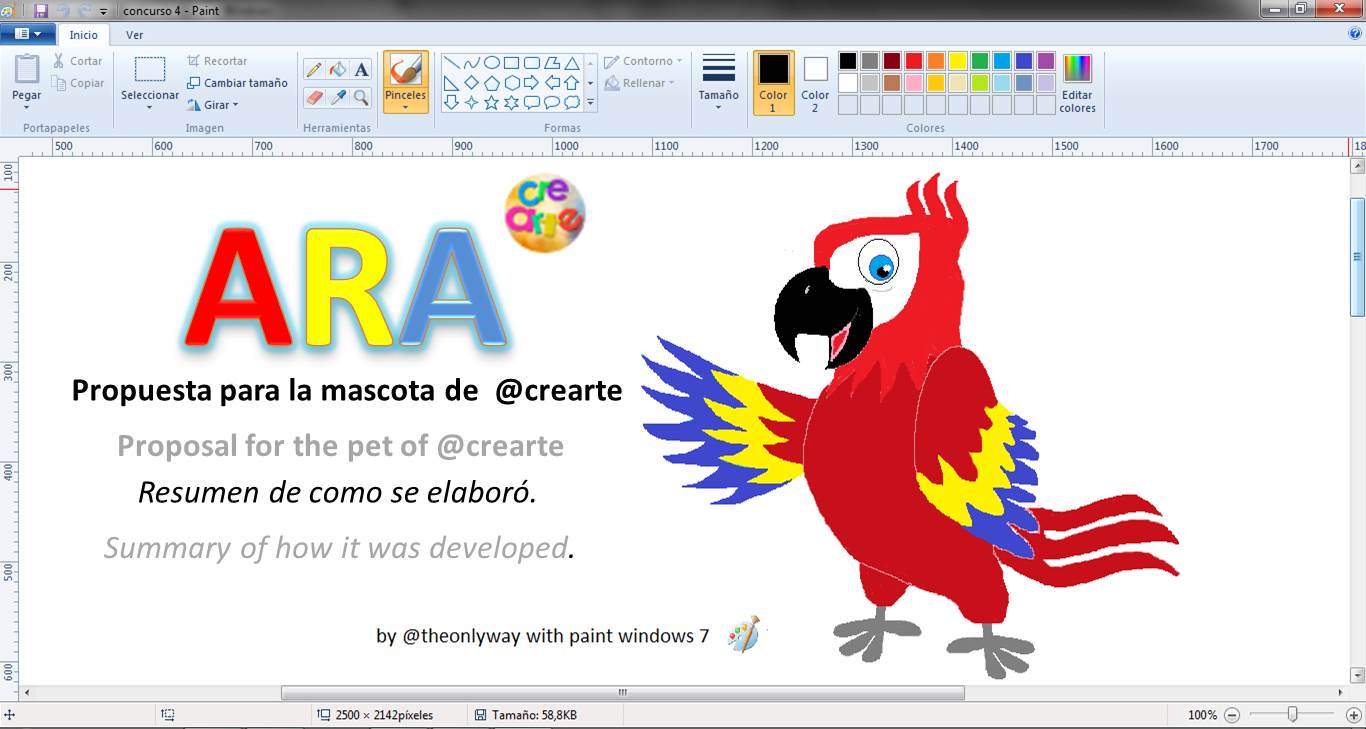The image size is (1366, 729).
Task: Choose the pentagon shape
Action: 492,82
